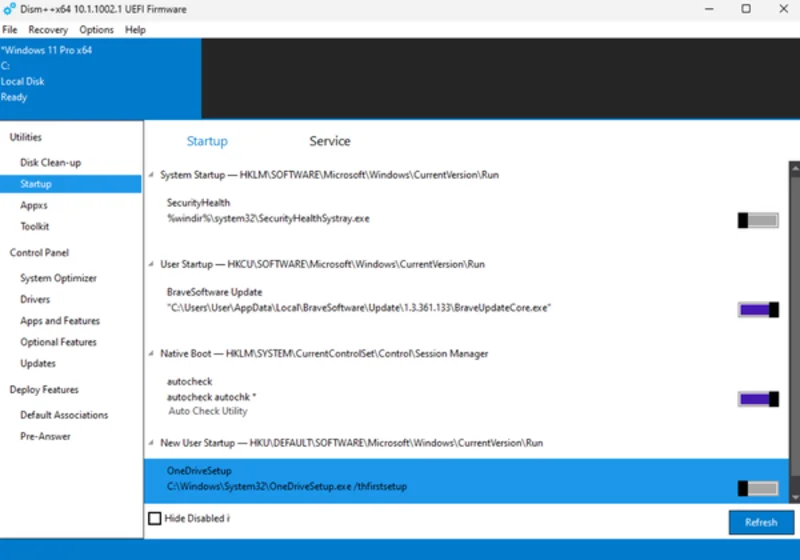Open the Recovery menu
This screenshot has width=800, height=560.
[48, 30]
